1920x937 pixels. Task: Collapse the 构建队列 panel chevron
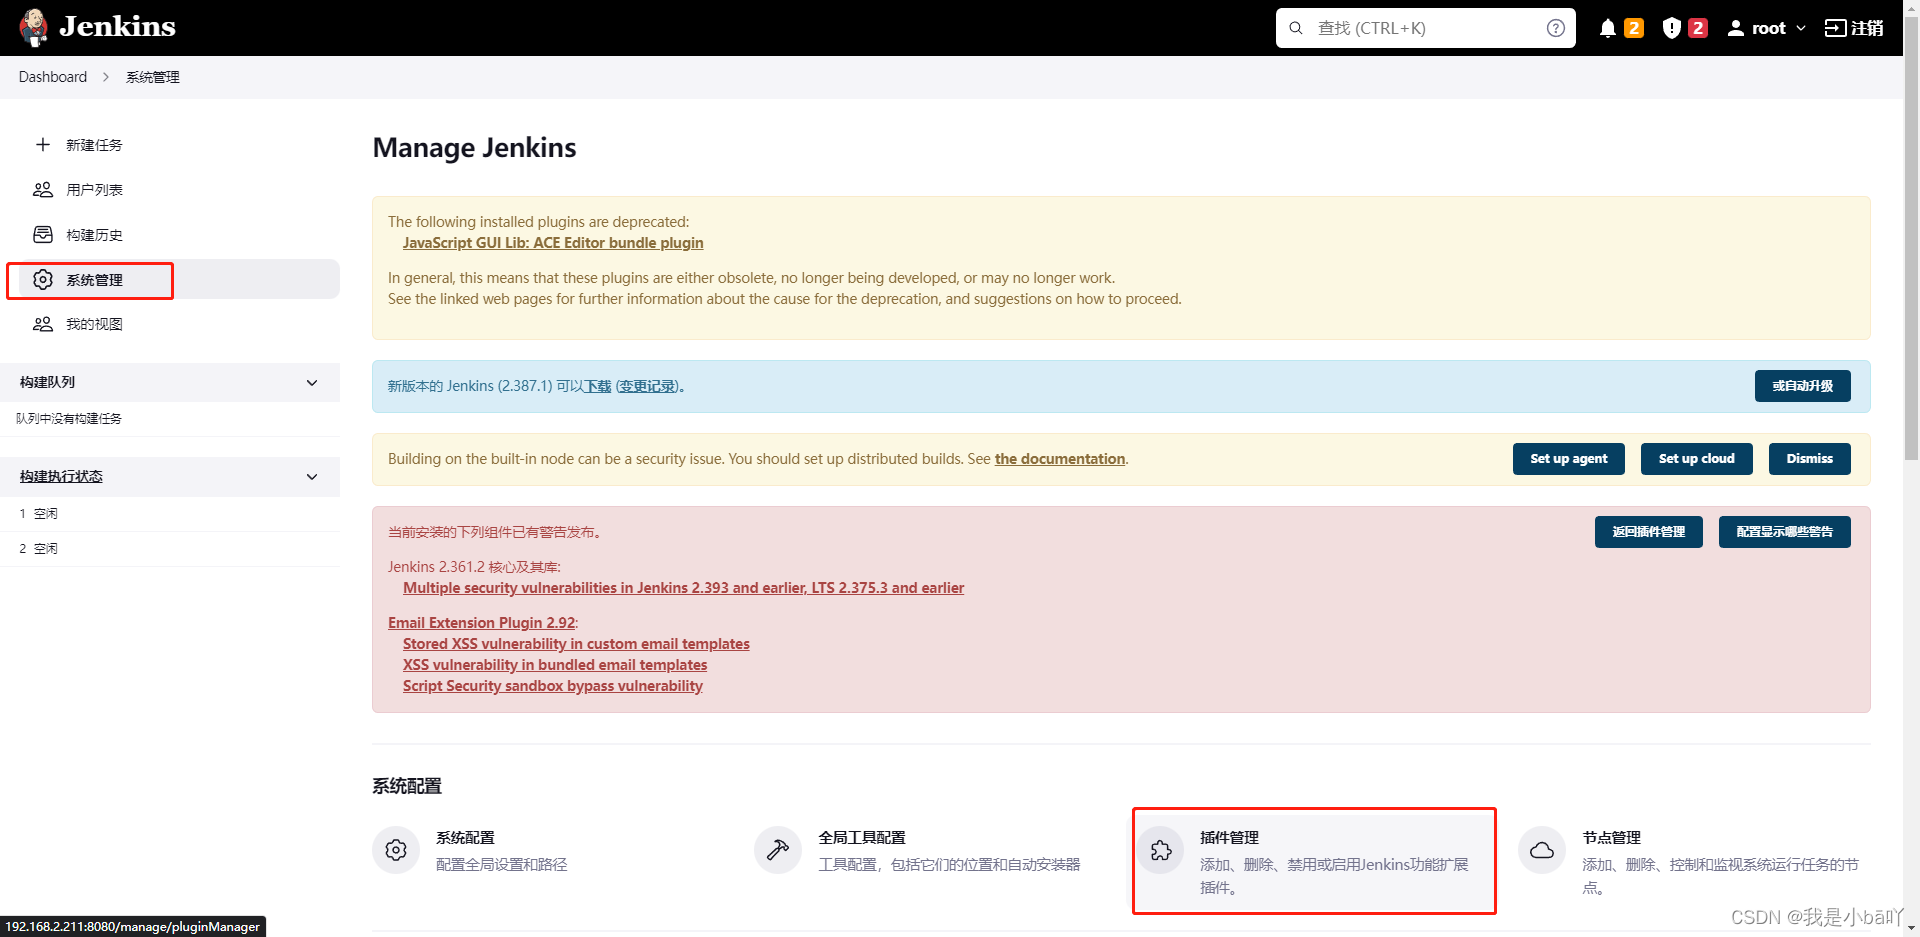click(312, 383)
